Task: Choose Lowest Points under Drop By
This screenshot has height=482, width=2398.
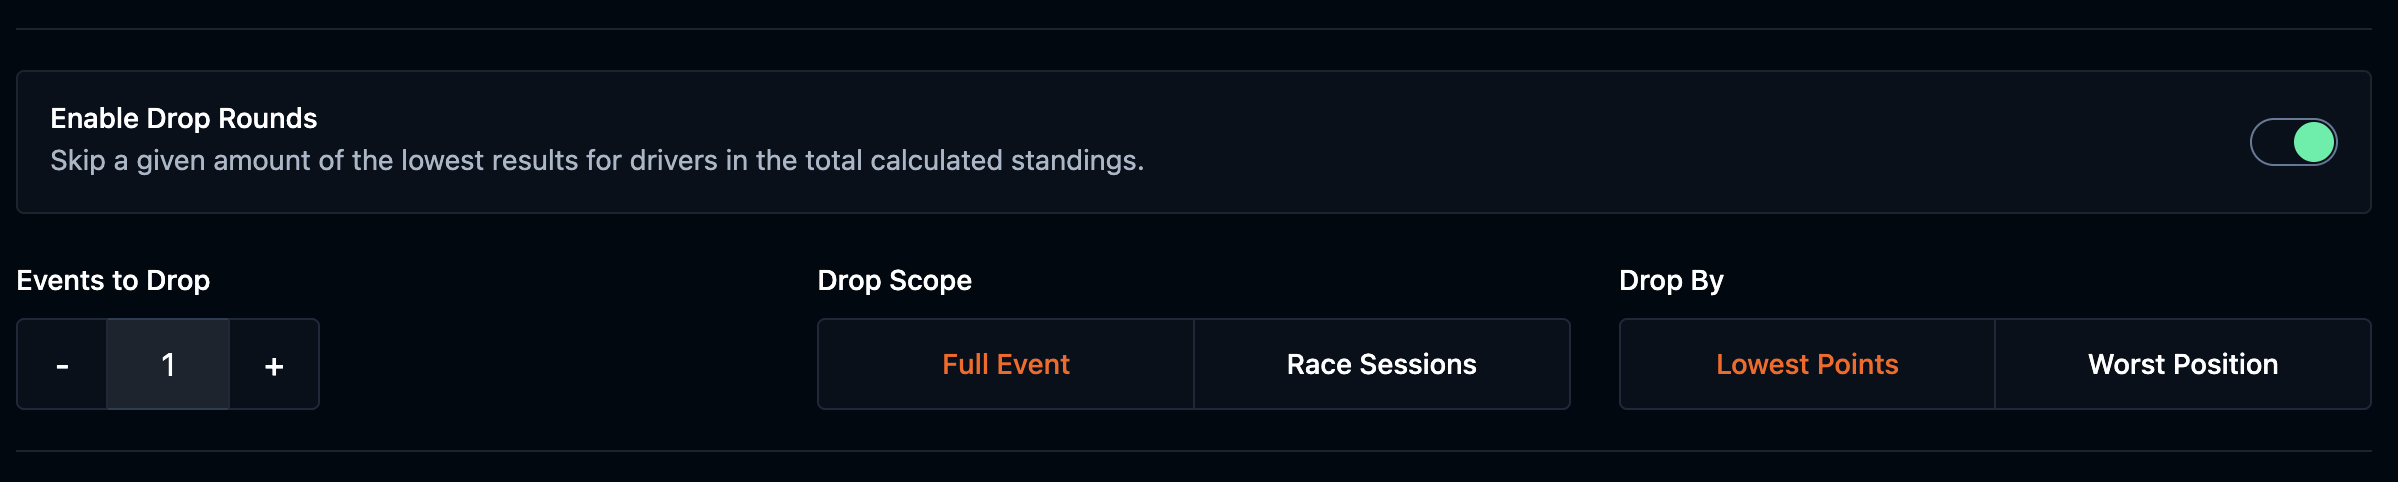Action: click(x=1806, y=365)
